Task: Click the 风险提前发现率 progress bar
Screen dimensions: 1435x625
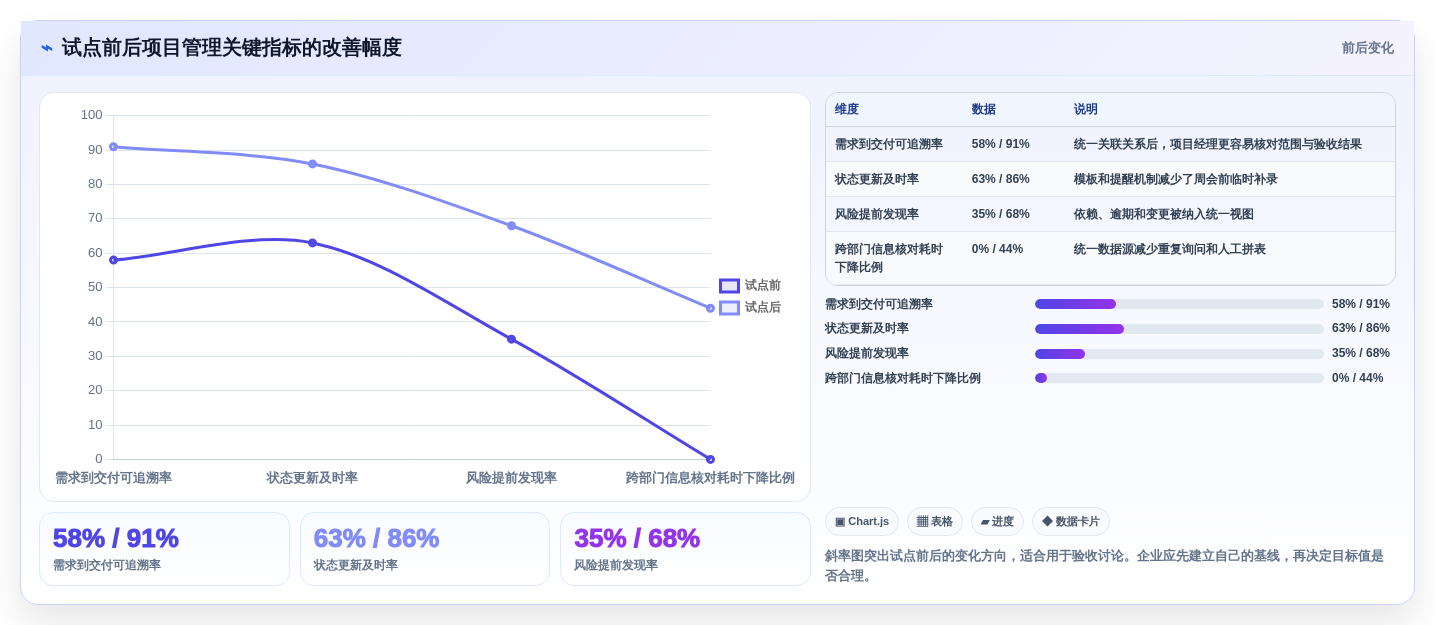Action: click(x=1179, y=354)
